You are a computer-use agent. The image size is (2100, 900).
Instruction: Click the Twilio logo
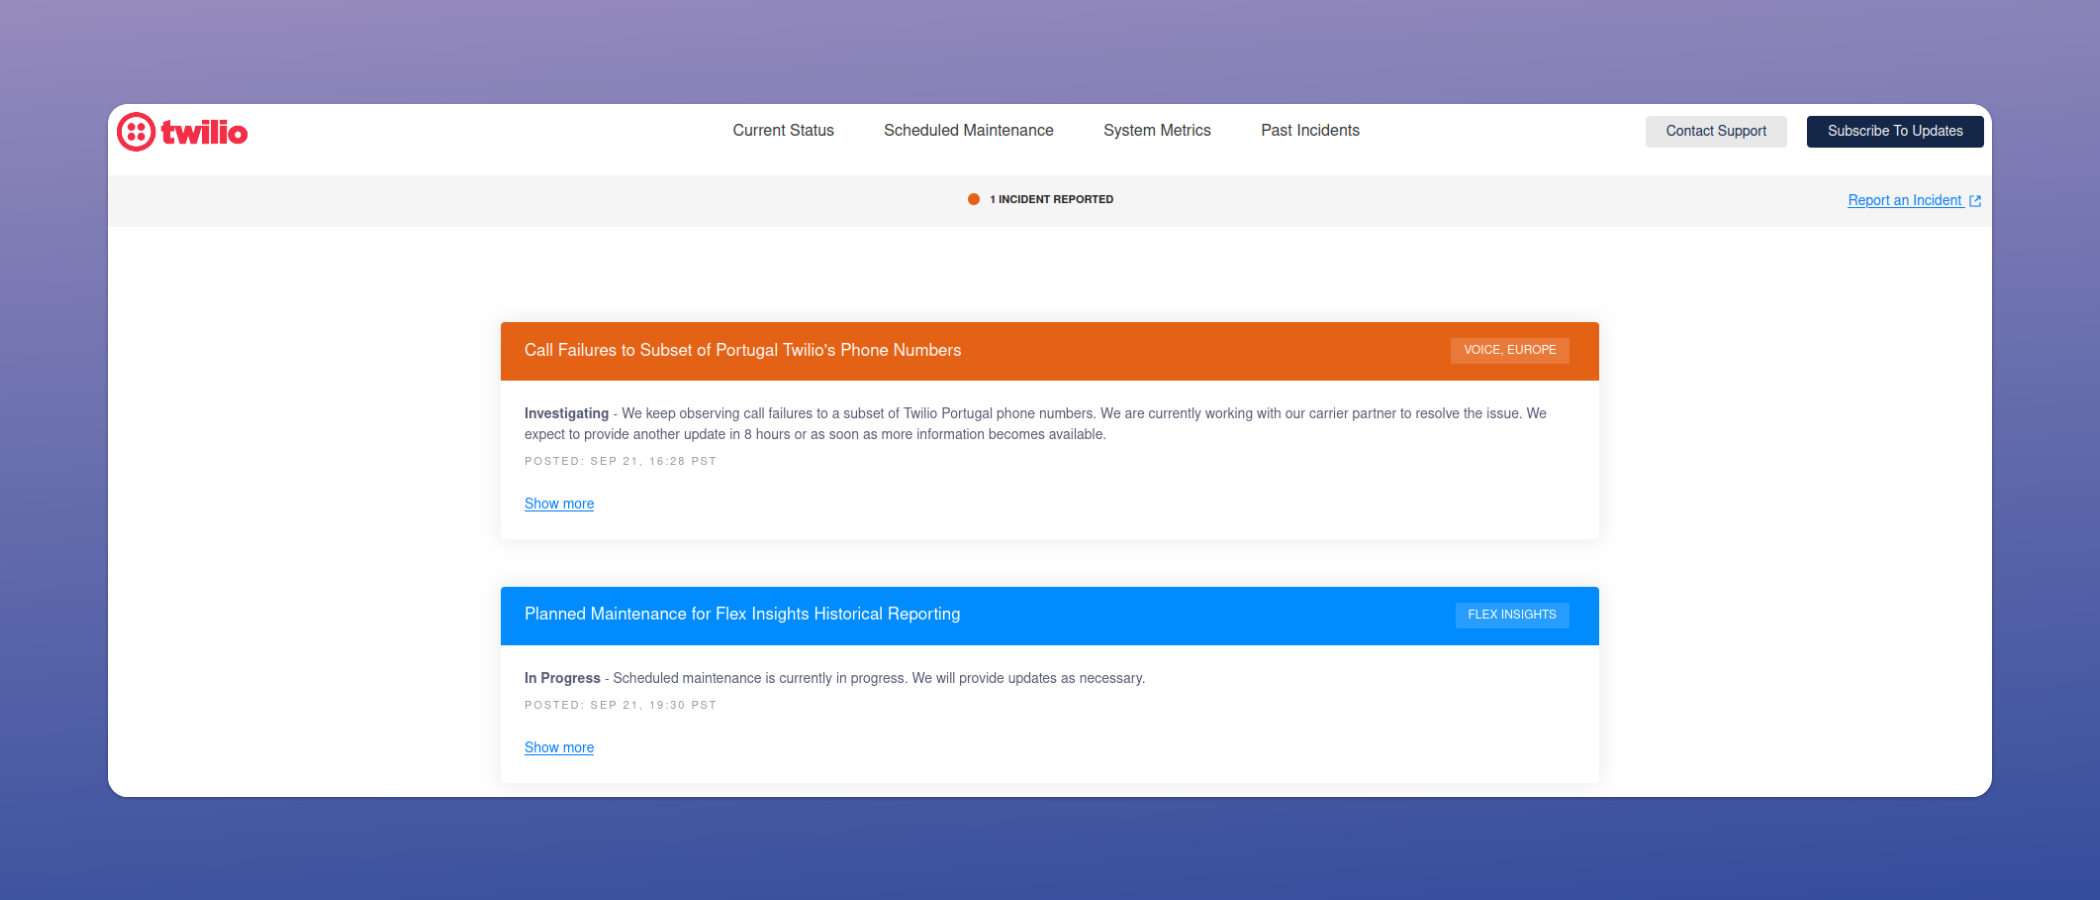[x=182, y=132]
